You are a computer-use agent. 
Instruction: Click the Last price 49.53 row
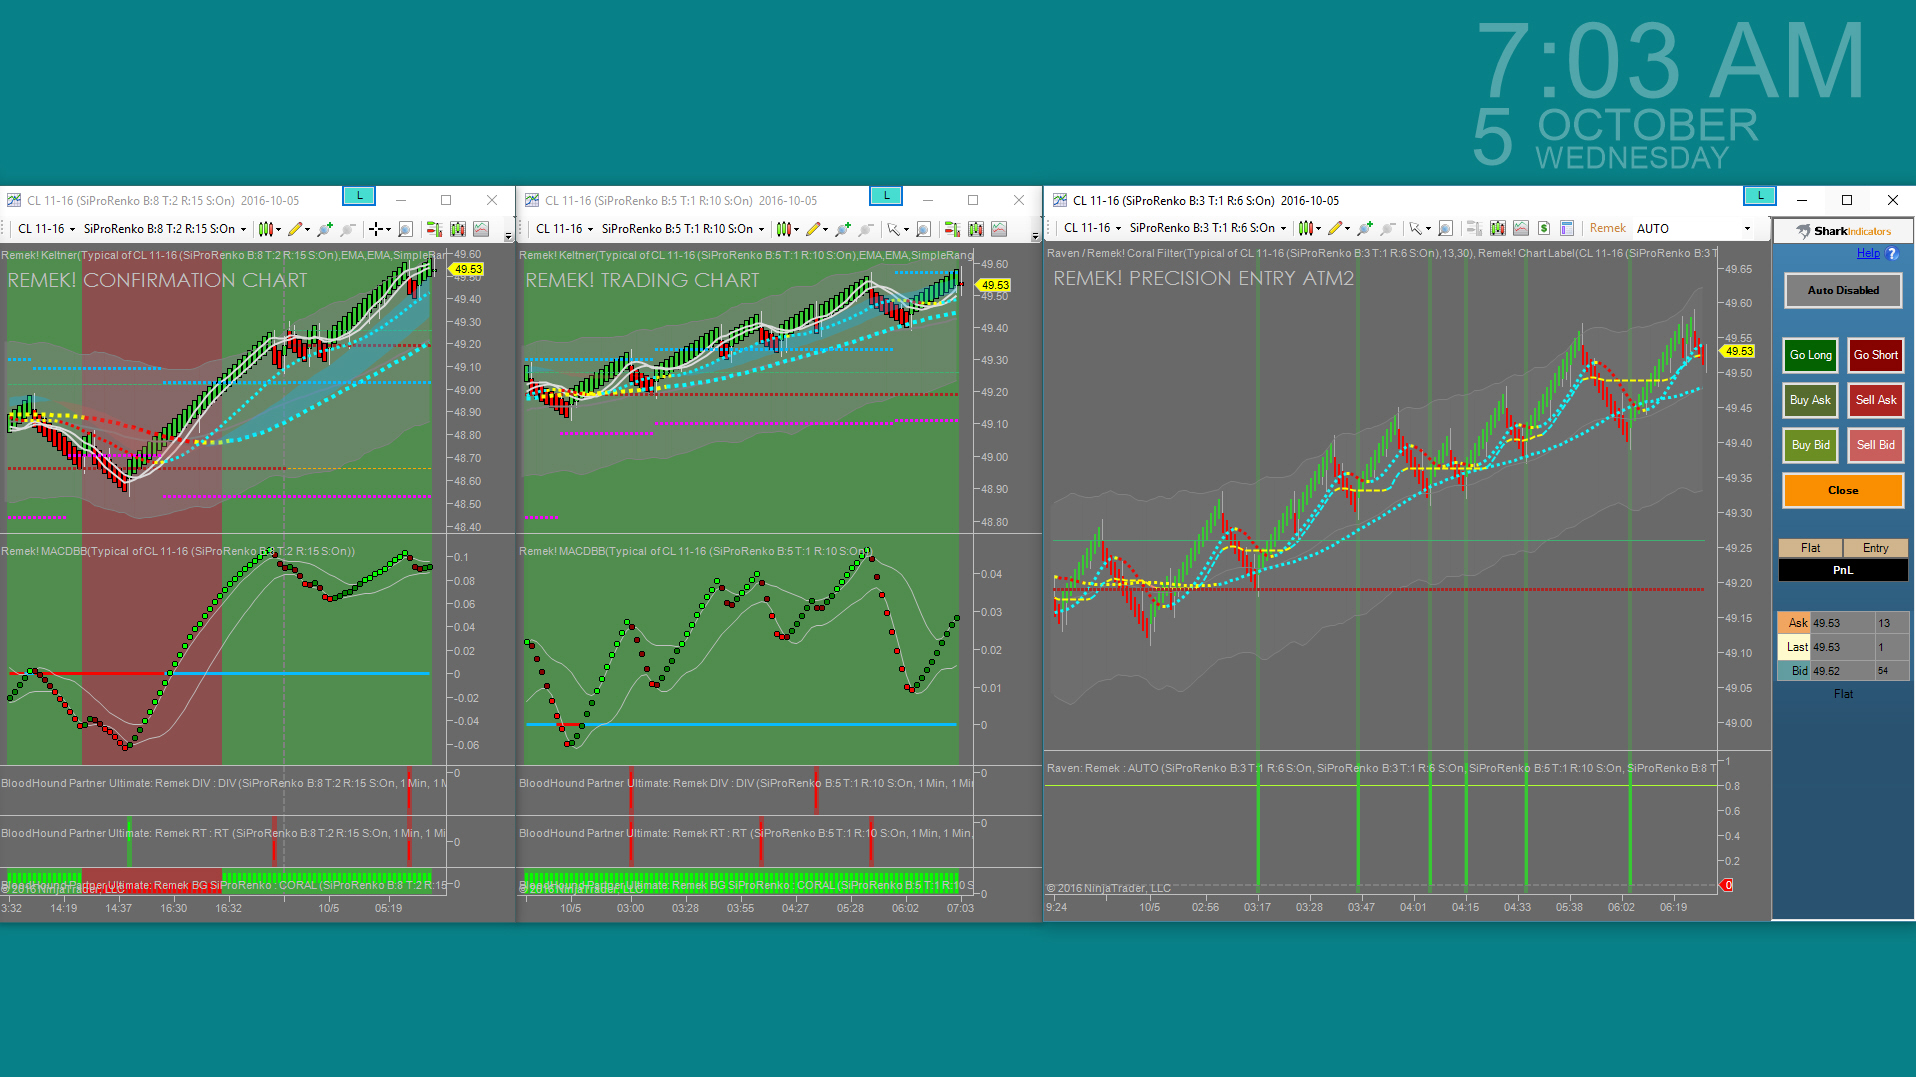point(1843,647)
